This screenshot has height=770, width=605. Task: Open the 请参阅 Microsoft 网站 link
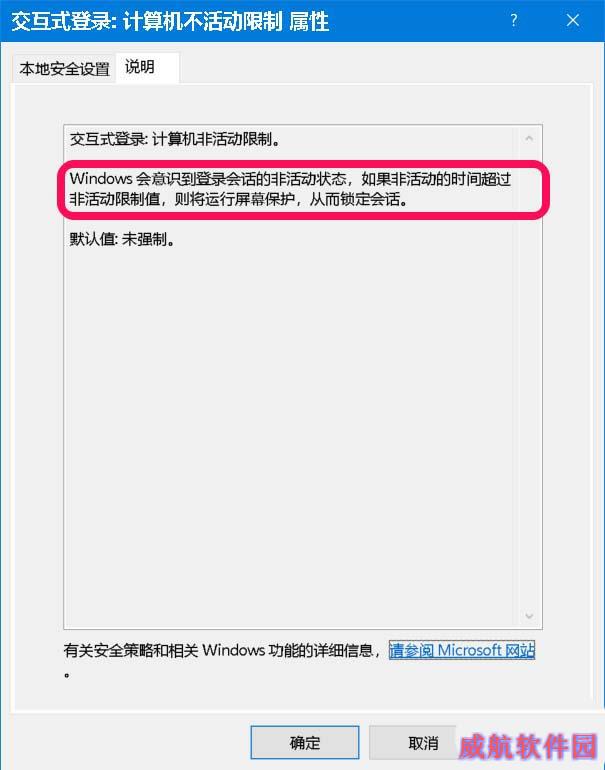462,650
